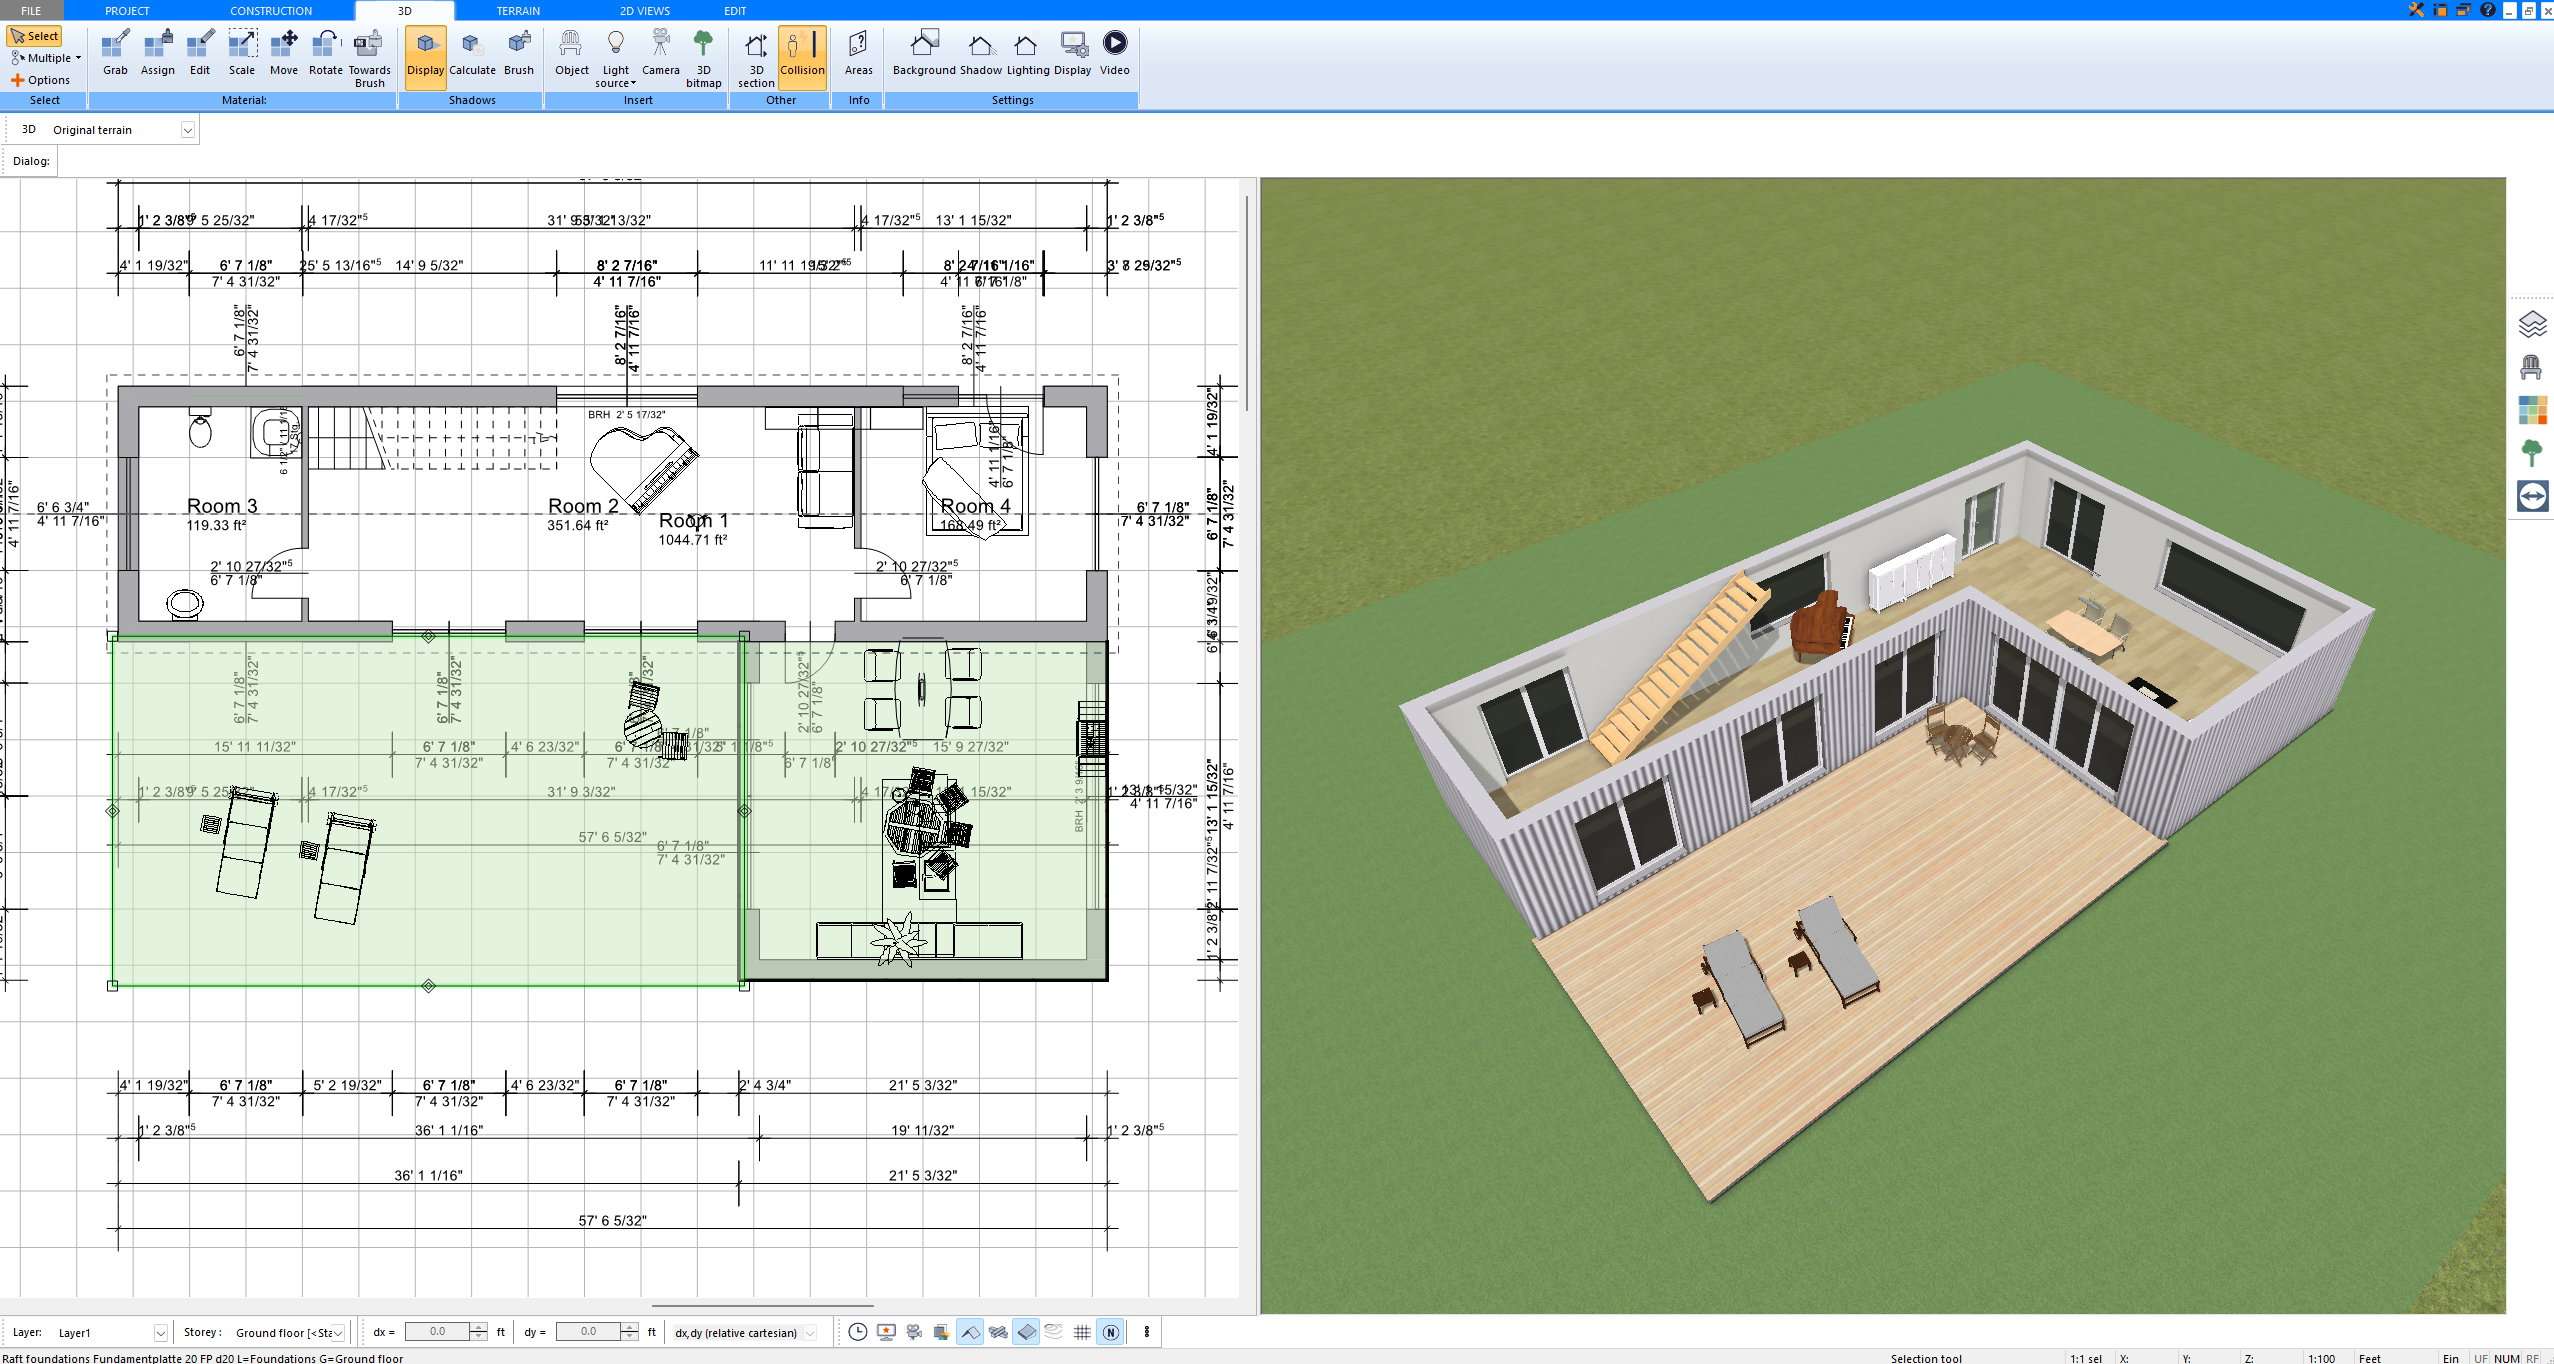Choose the Scale material tool
Image resolution: width=2554 pixels, height=1364 pixels.
click(x=242, y=53)
